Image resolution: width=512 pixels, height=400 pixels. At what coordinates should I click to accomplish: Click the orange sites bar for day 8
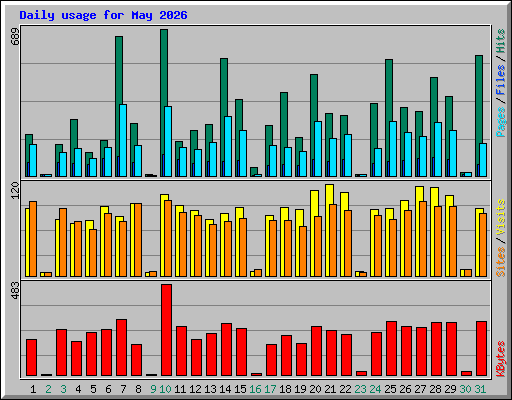tap(138, 240)
